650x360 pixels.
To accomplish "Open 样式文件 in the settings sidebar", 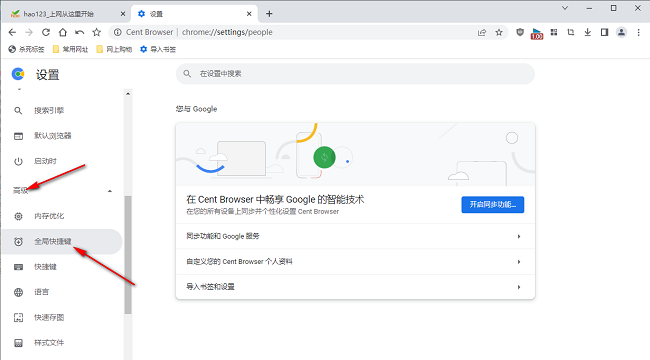I will (62, 343).
